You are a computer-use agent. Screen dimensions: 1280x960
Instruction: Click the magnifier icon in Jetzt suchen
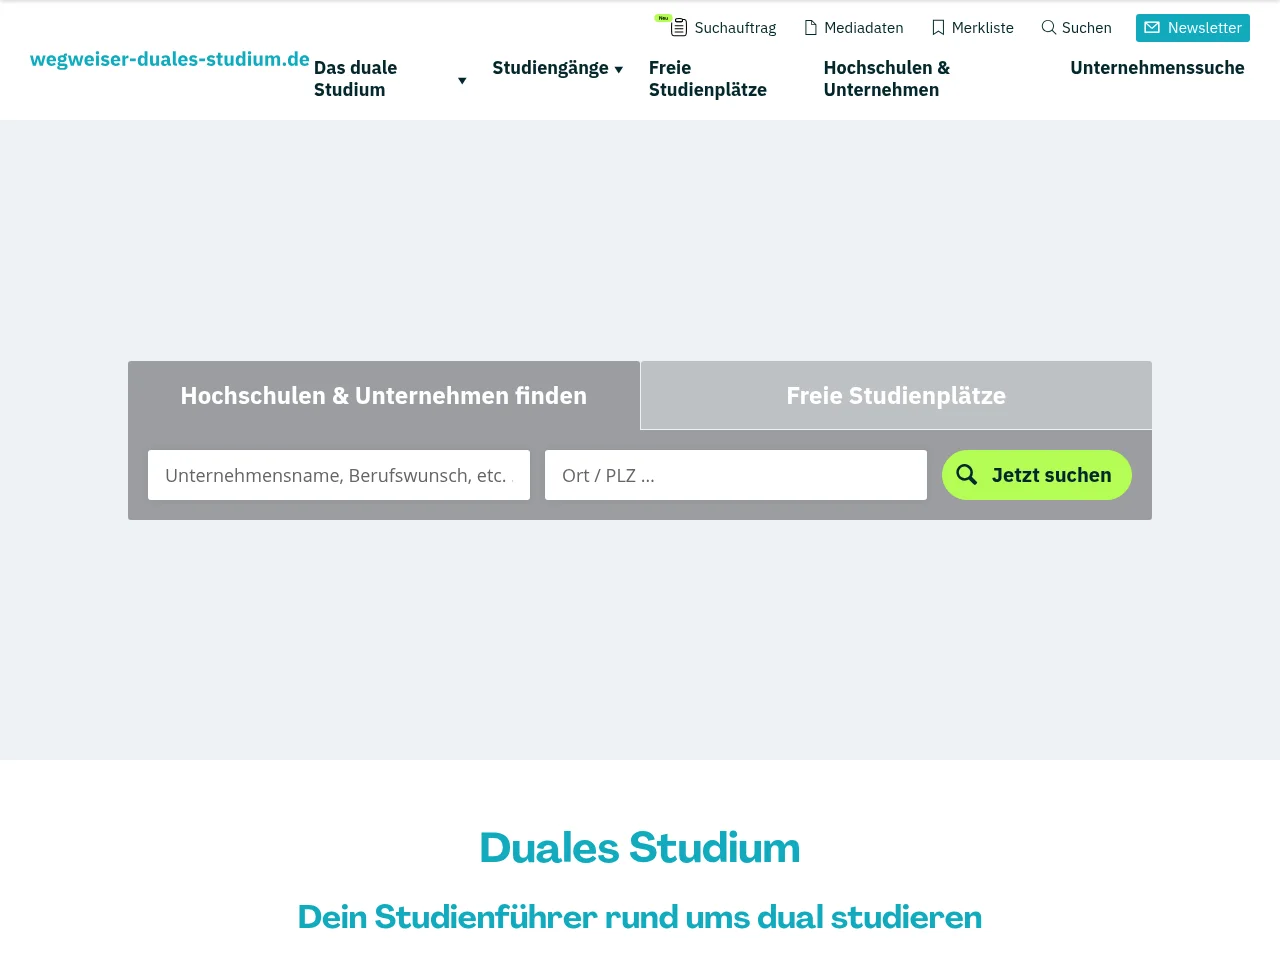[x=966, y=474]
